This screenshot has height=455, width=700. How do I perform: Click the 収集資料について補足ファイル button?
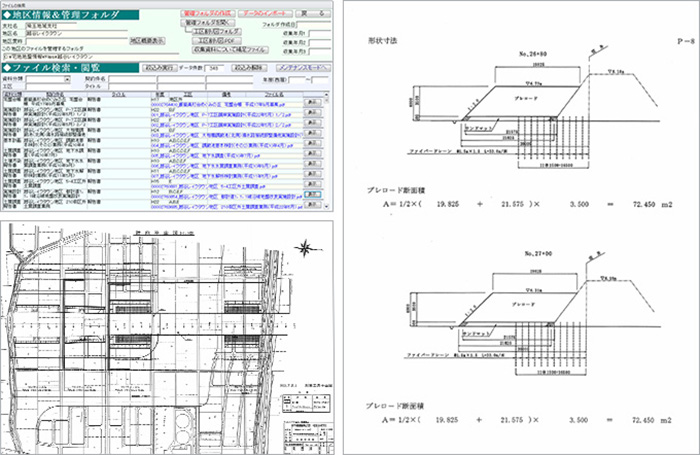pyautogui.click(x=231, y=50)
